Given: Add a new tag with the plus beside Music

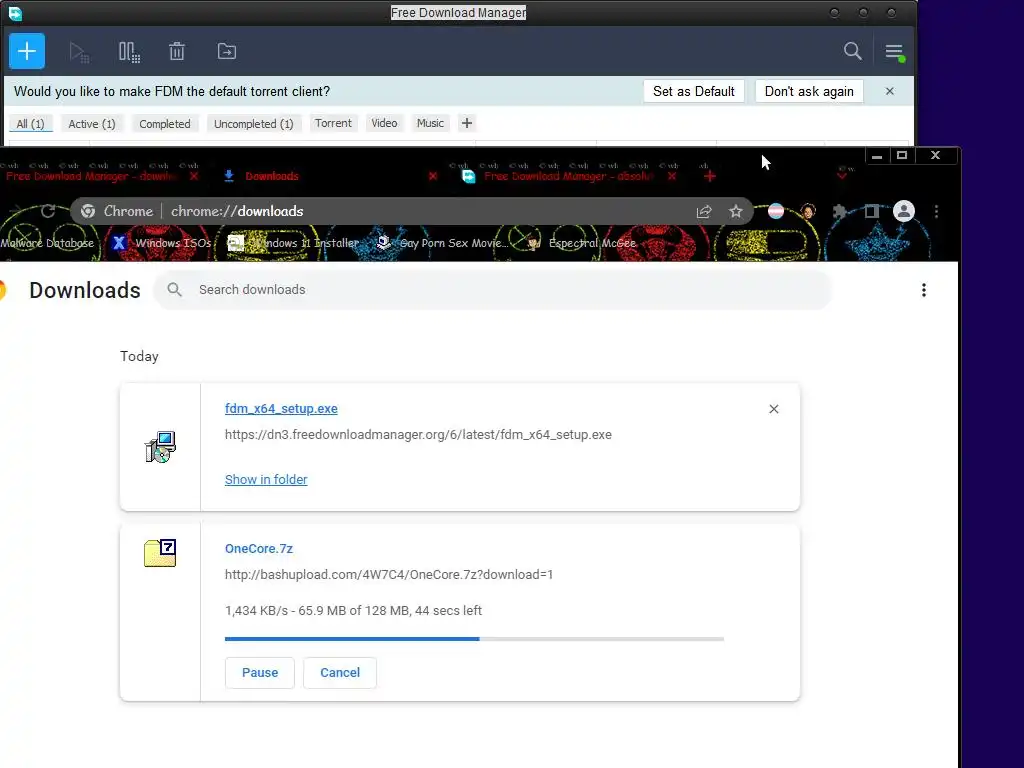Looking at the screenshot, I should pyautogui.click(x=466, y=123).
